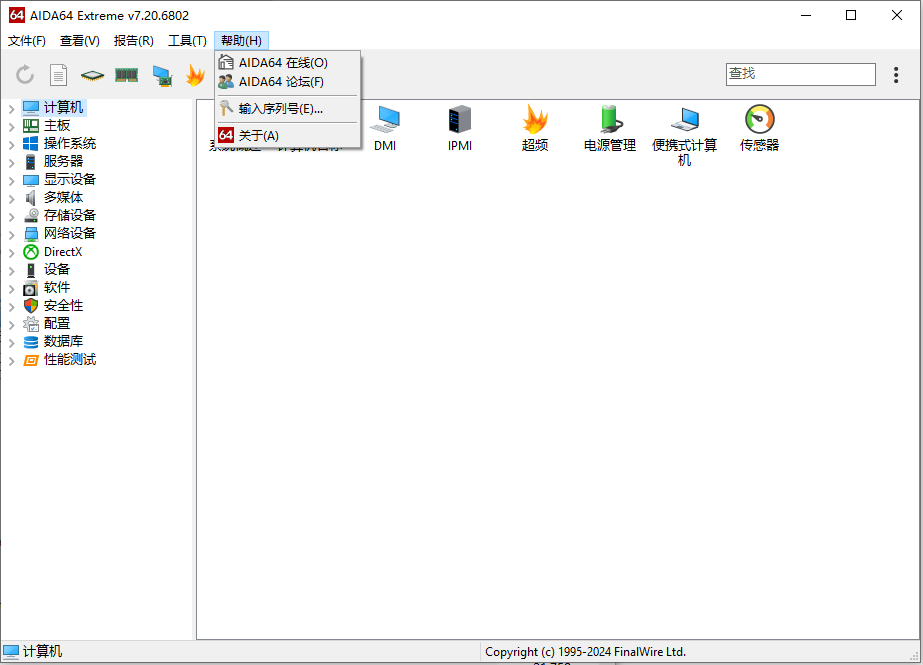Viewport: 923px width, 665px height.
Task: Expand the 显示设备 tree node
Action: click(x=11, y=181)
